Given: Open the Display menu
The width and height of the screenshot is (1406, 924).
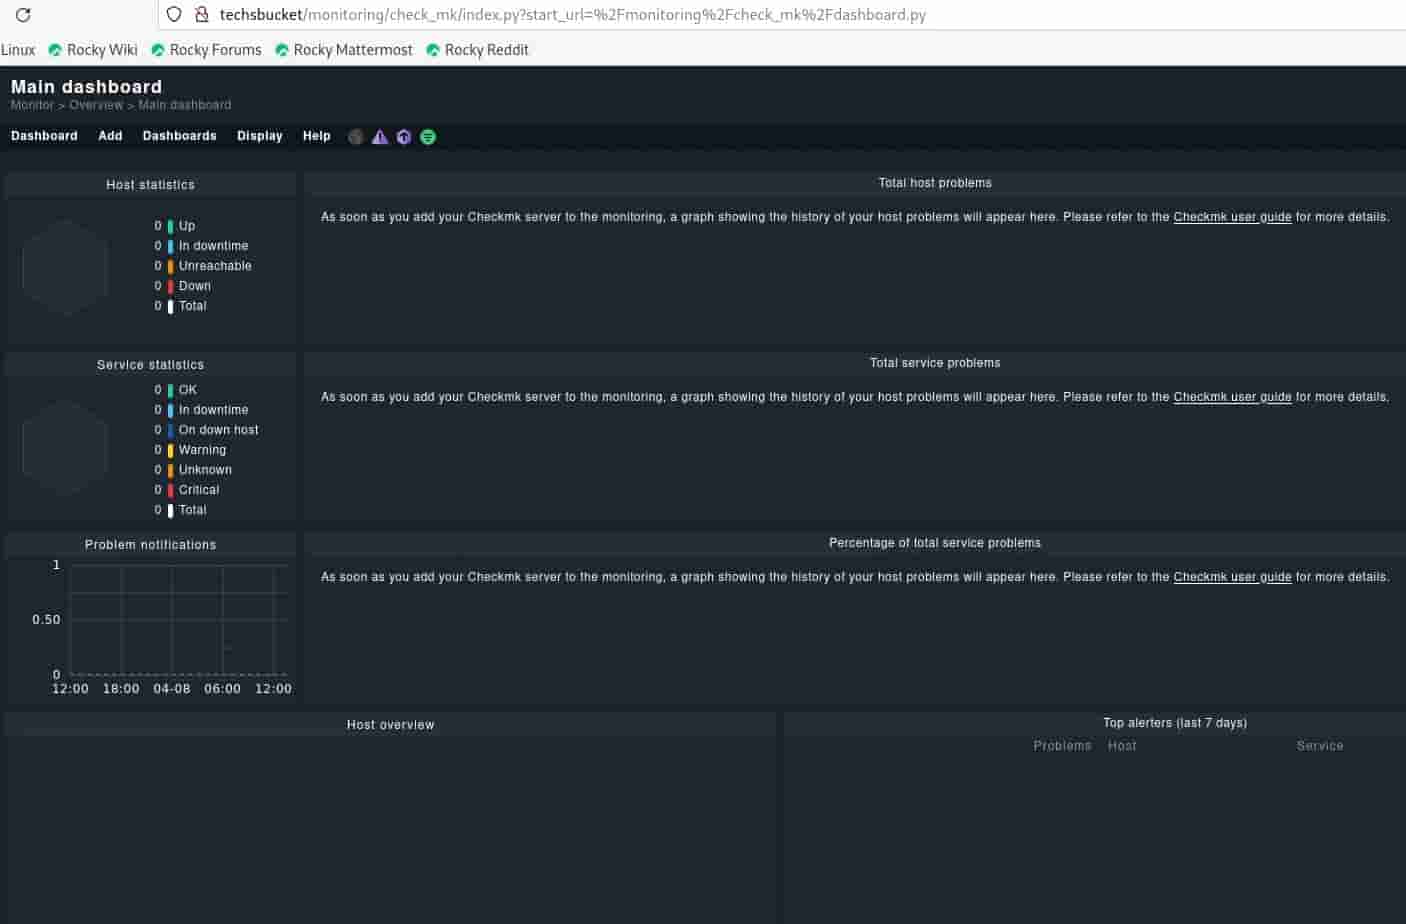Looking at the screenshot, I should point(259,136).
